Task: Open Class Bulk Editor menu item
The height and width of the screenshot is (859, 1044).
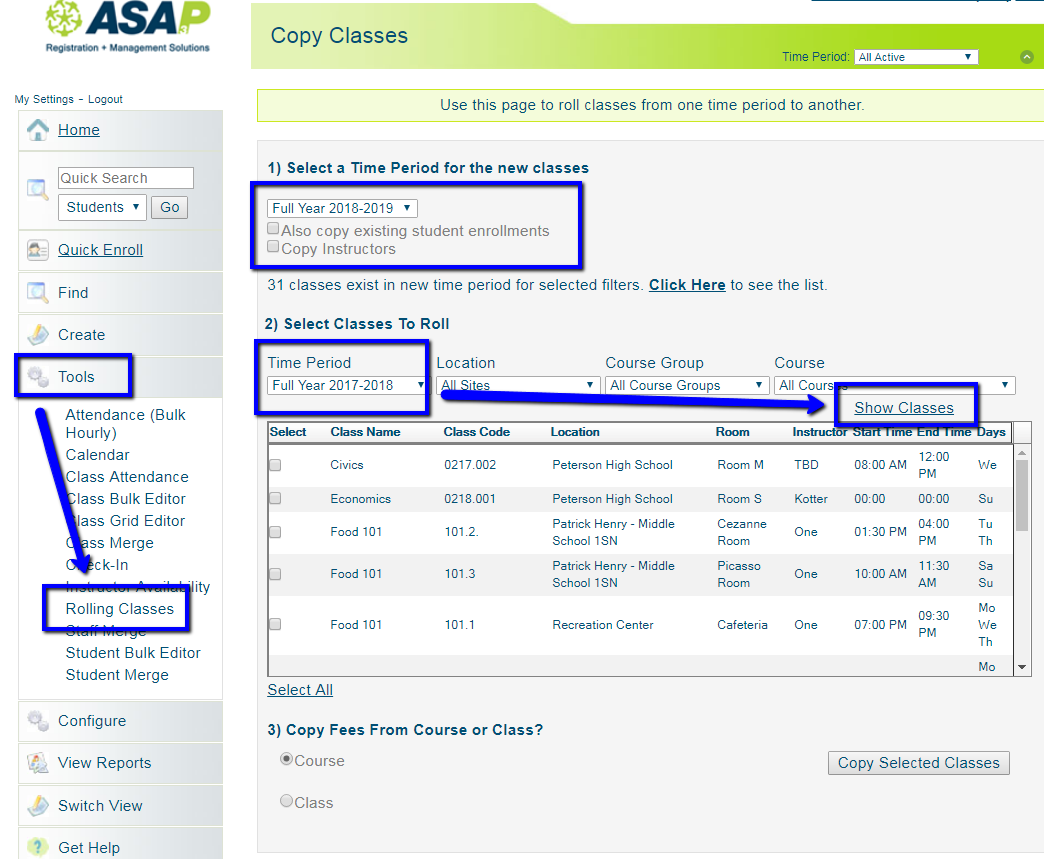Action: point(126,499)
